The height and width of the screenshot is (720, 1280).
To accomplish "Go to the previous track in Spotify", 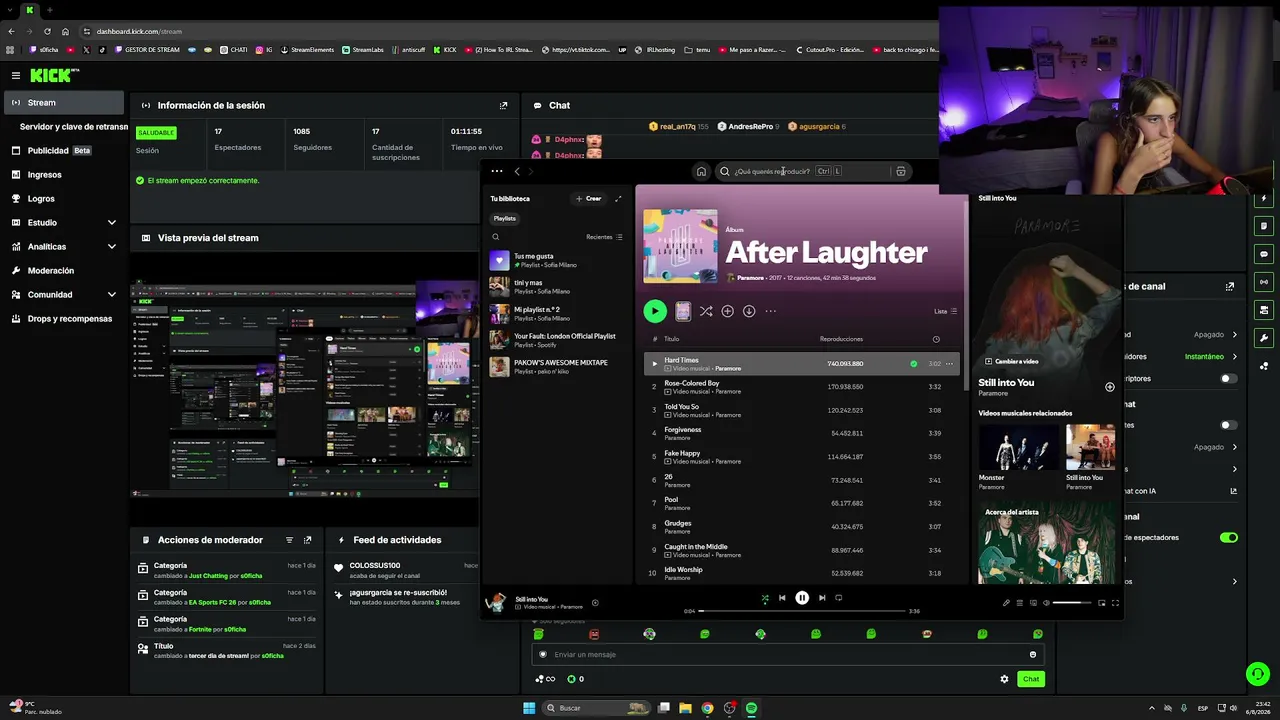I will [x=782, y=598].
